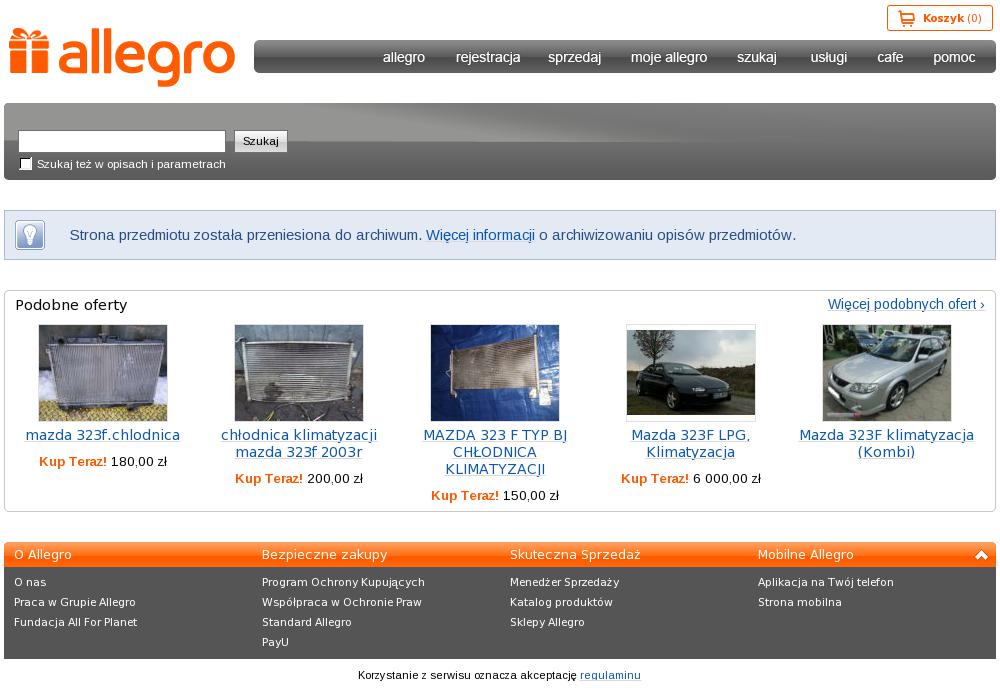Screen dimensions: 1000x695
Task: Open the mazda 323f.chlodnica offer link
Action: 103,435
